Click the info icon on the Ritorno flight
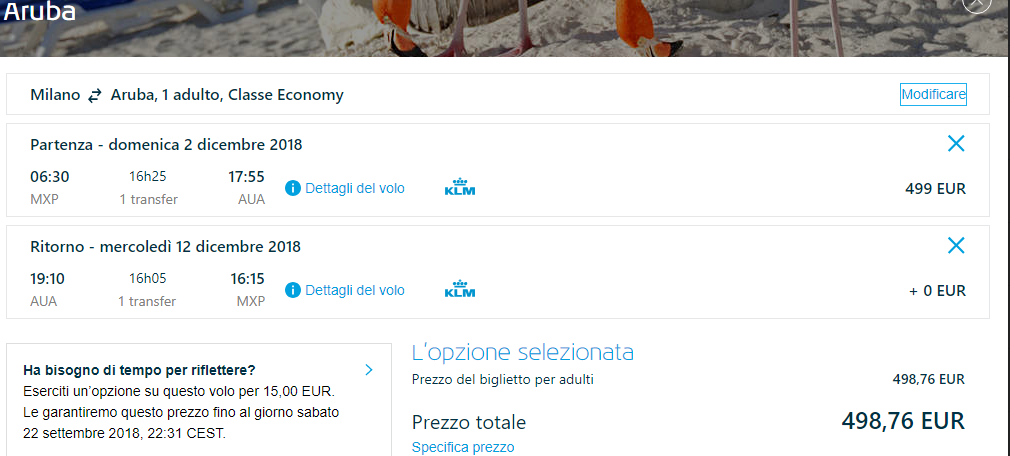This screenshot has width=1010, height=456. (292, 290)
